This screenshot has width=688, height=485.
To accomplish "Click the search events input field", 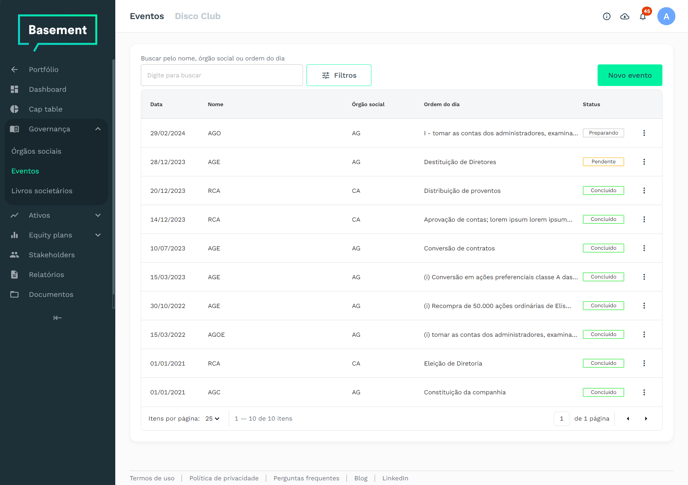I will 221,75.
